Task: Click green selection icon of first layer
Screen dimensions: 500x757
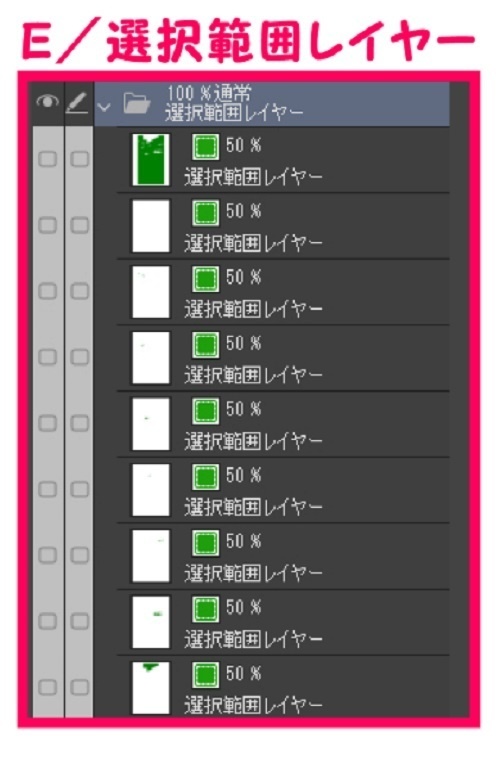Action: point(206,146)
